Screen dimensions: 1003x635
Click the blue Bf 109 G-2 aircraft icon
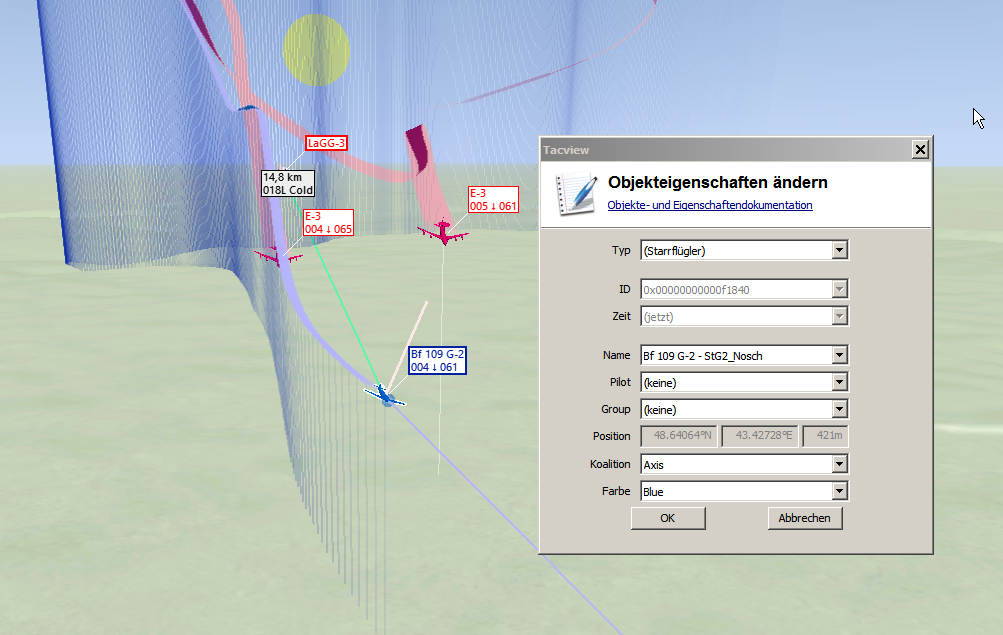[384, 393]
